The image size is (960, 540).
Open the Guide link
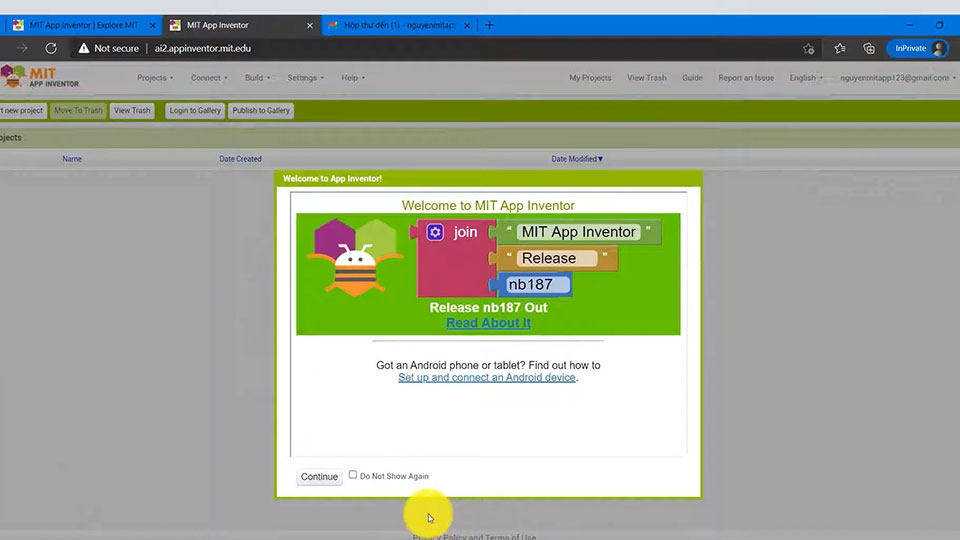(692, 78)
